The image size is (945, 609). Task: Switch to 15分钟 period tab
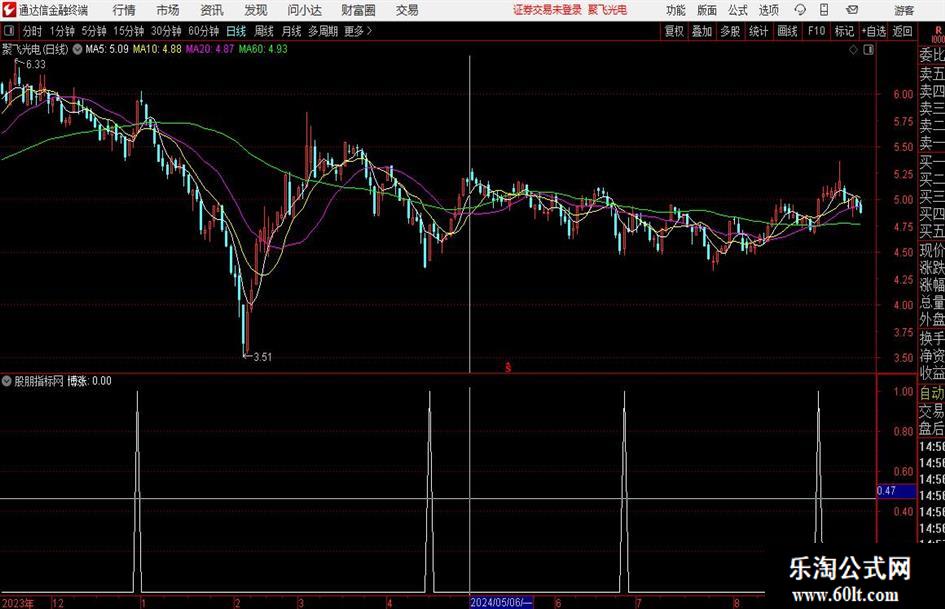(x=129, y=31)
